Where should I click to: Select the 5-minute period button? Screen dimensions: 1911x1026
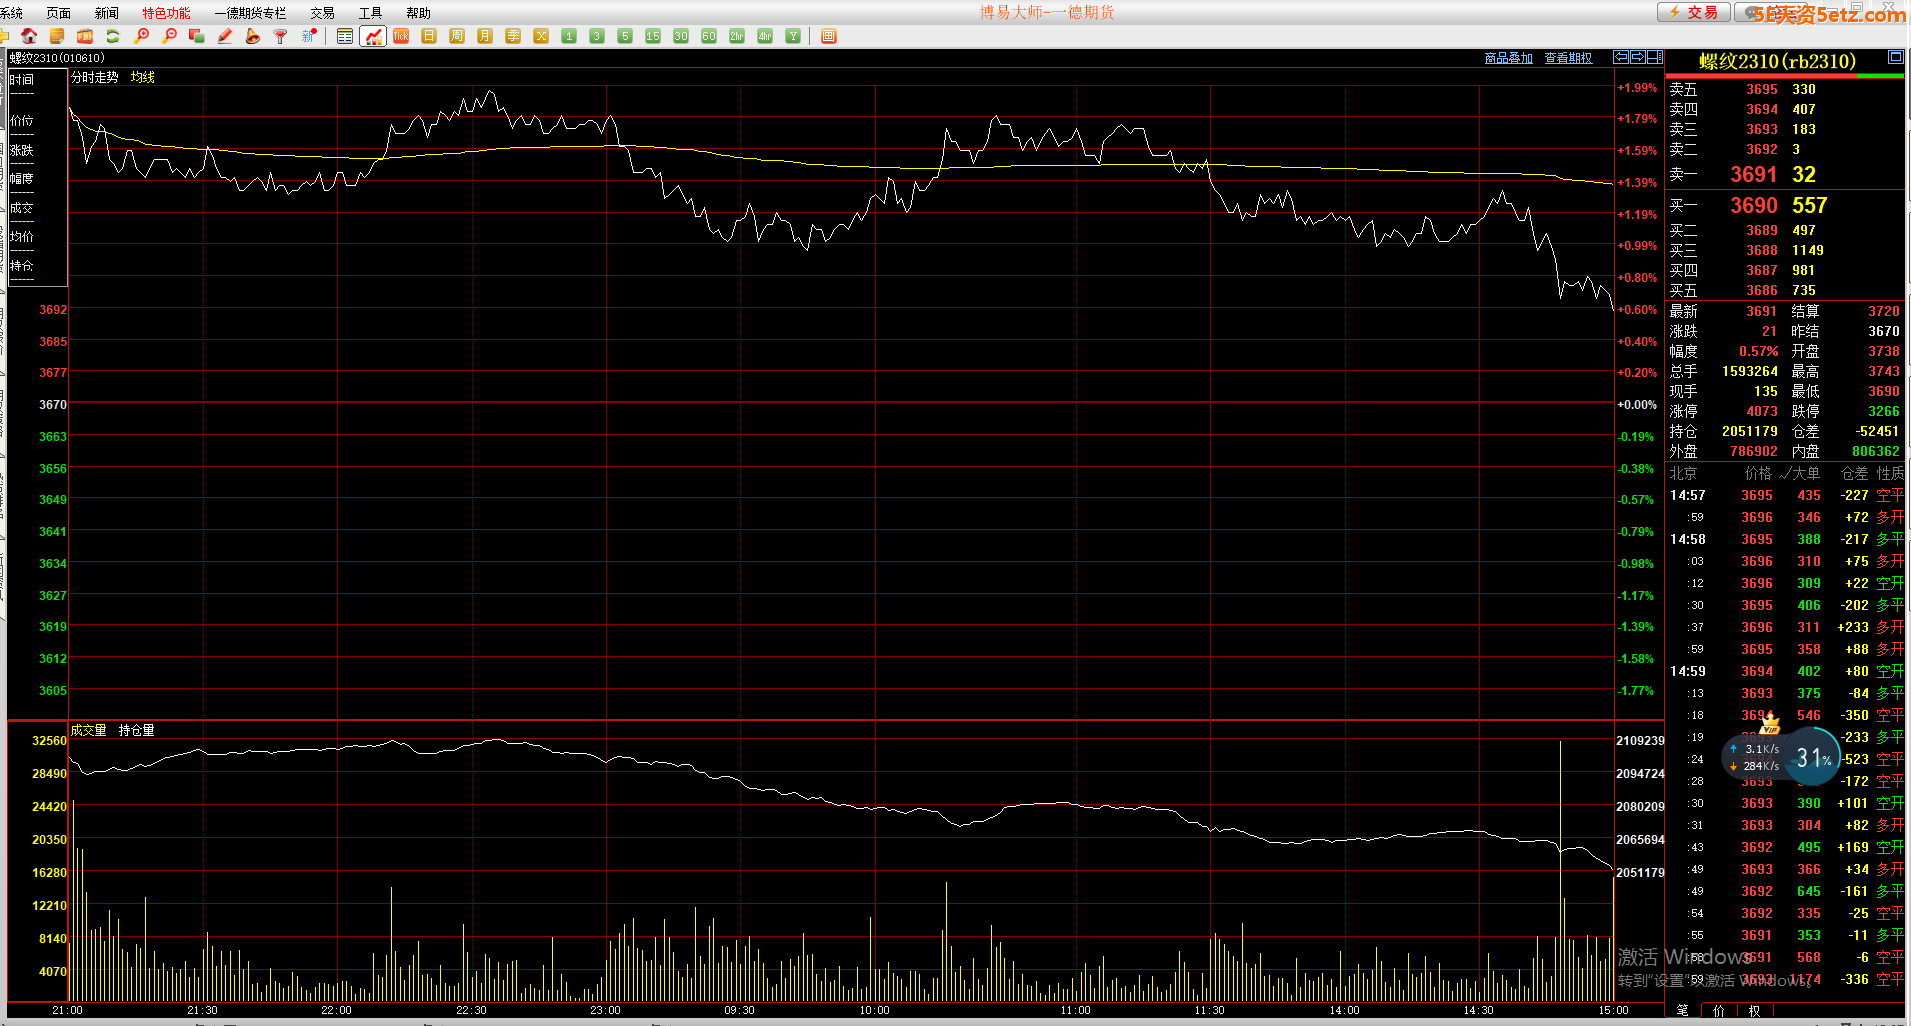[625, 36]
